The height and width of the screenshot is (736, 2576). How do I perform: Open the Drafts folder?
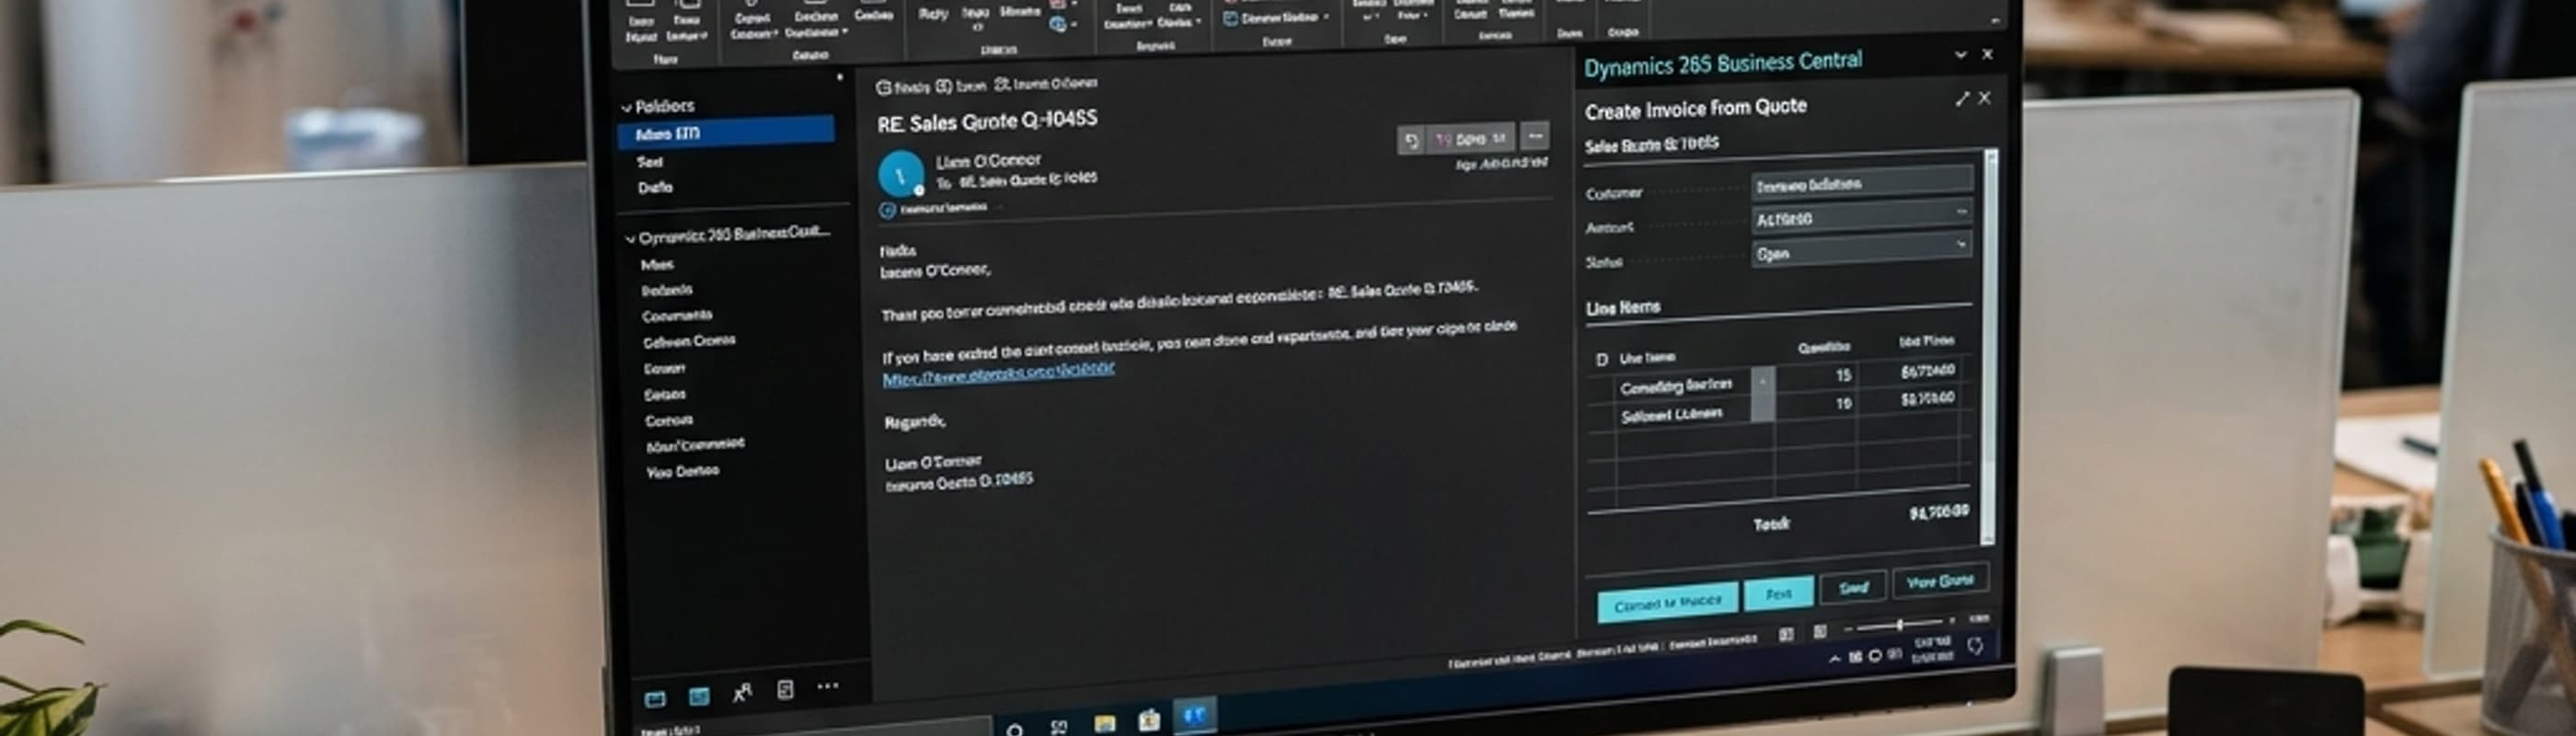click(x=655, y=187)
